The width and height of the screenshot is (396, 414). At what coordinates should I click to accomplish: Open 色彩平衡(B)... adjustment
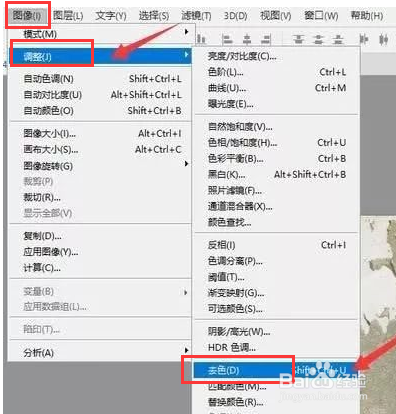click(277, 158)
